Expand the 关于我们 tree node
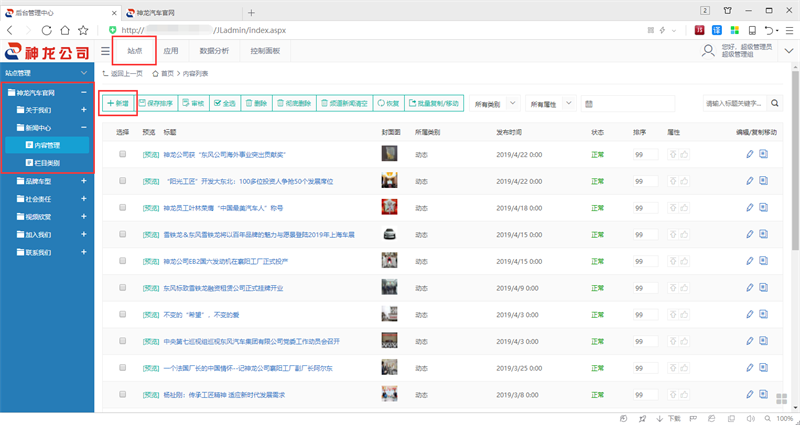 [84, 110]
